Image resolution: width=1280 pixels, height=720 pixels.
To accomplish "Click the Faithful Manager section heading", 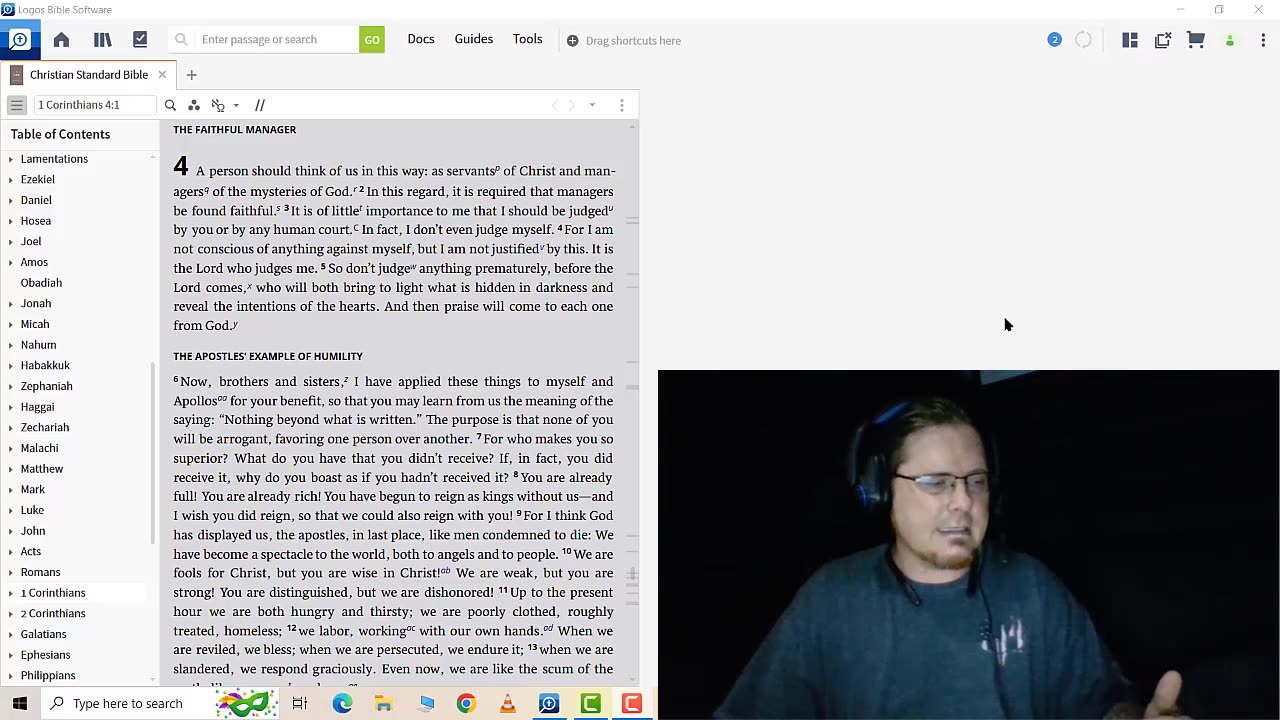I will pos(234,130).
